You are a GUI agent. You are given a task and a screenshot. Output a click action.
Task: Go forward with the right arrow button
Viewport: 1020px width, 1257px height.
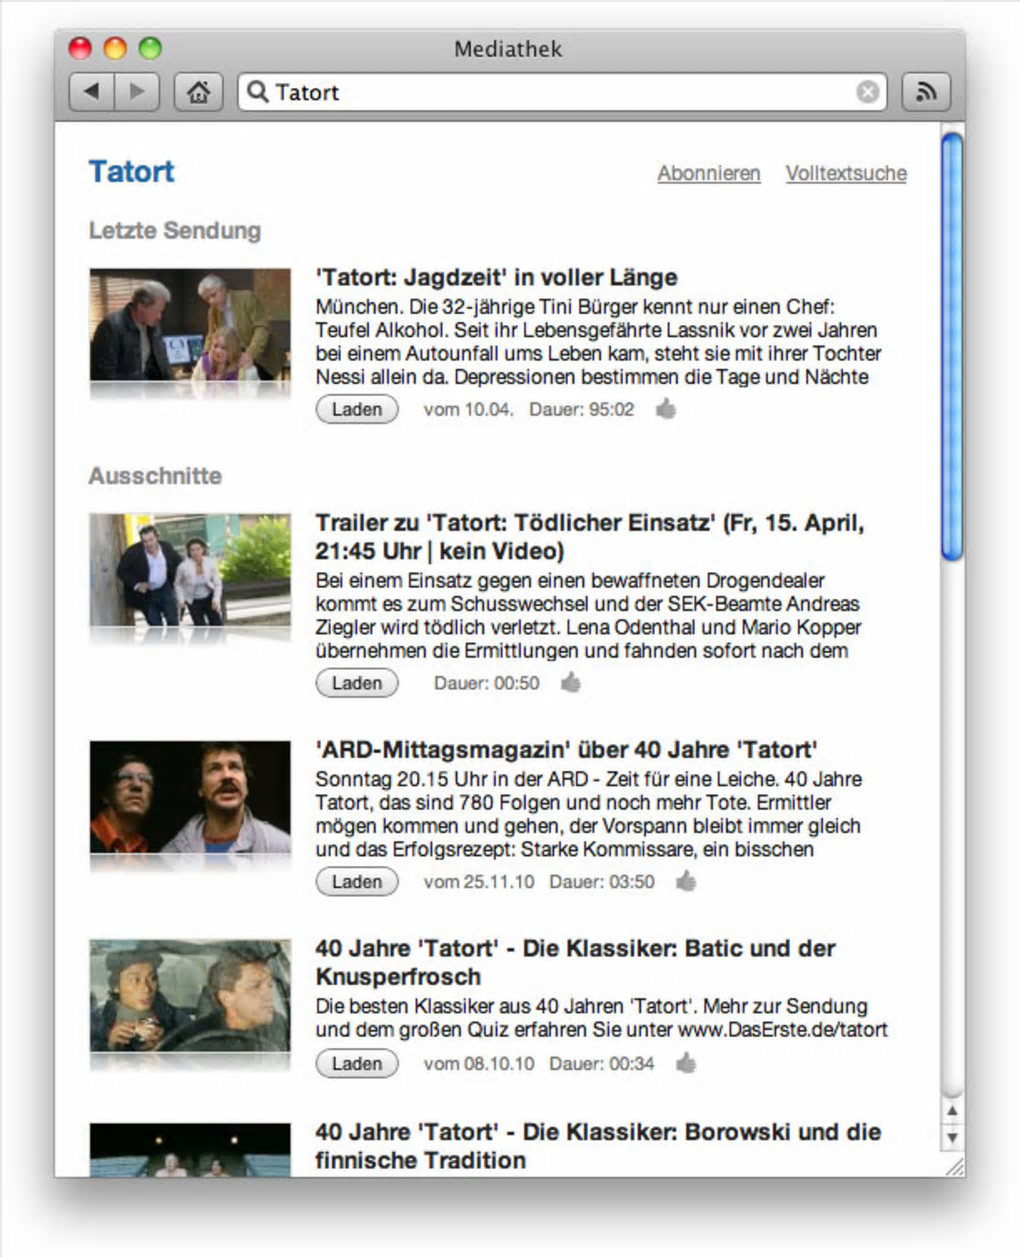pyautogui.click(x=138, y=92)
